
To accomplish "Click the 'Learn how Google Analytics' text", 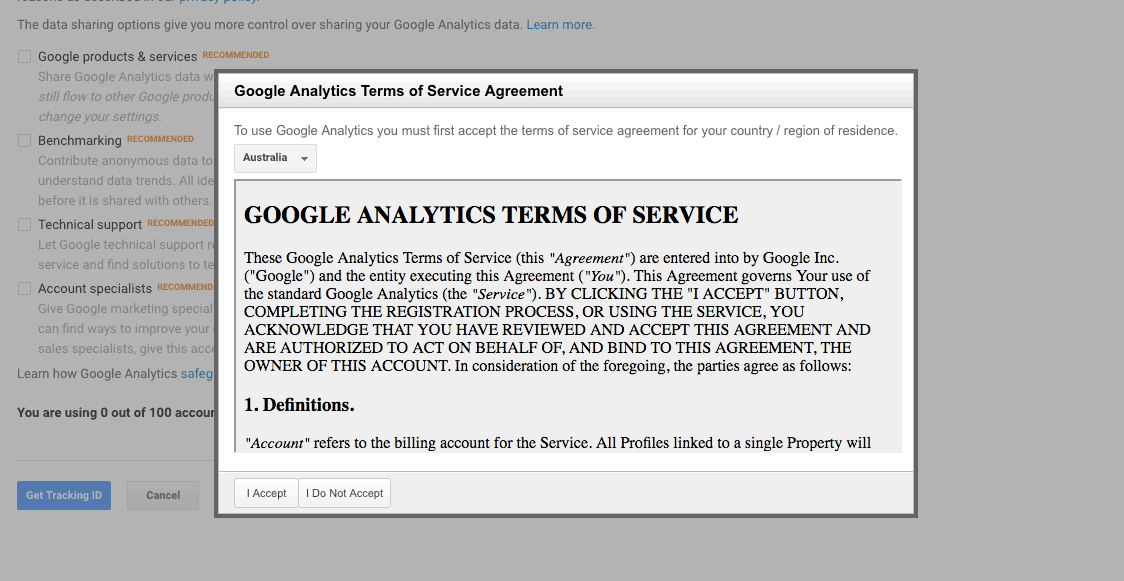I will tap(97, 373).
